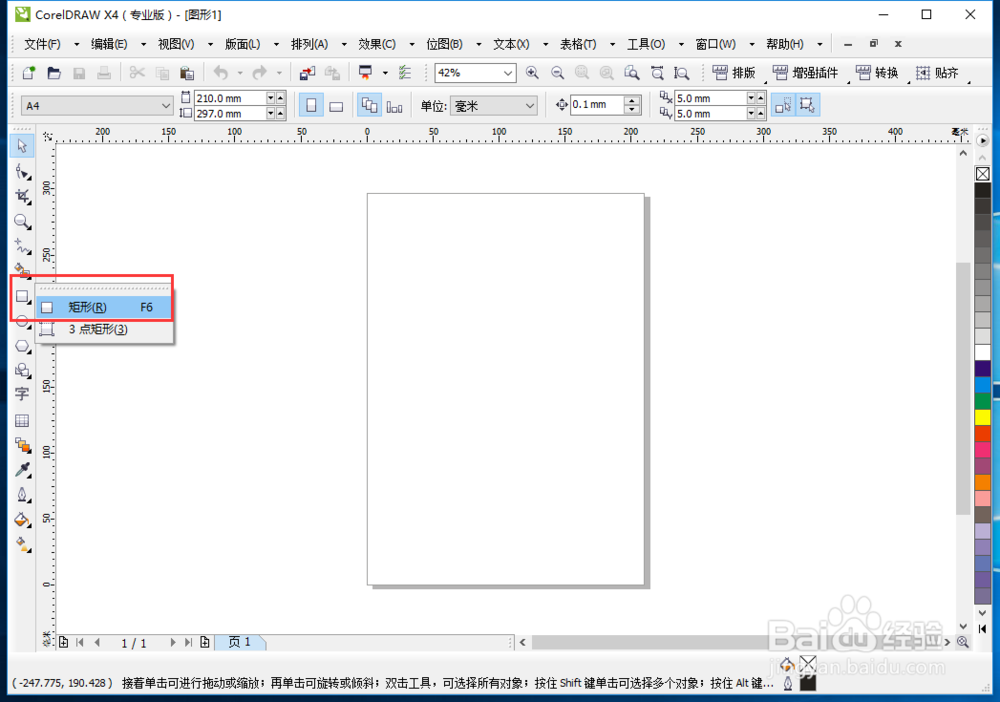Click the Undo icon
This screenshot has height=702, width=1000.
point(218,71)
